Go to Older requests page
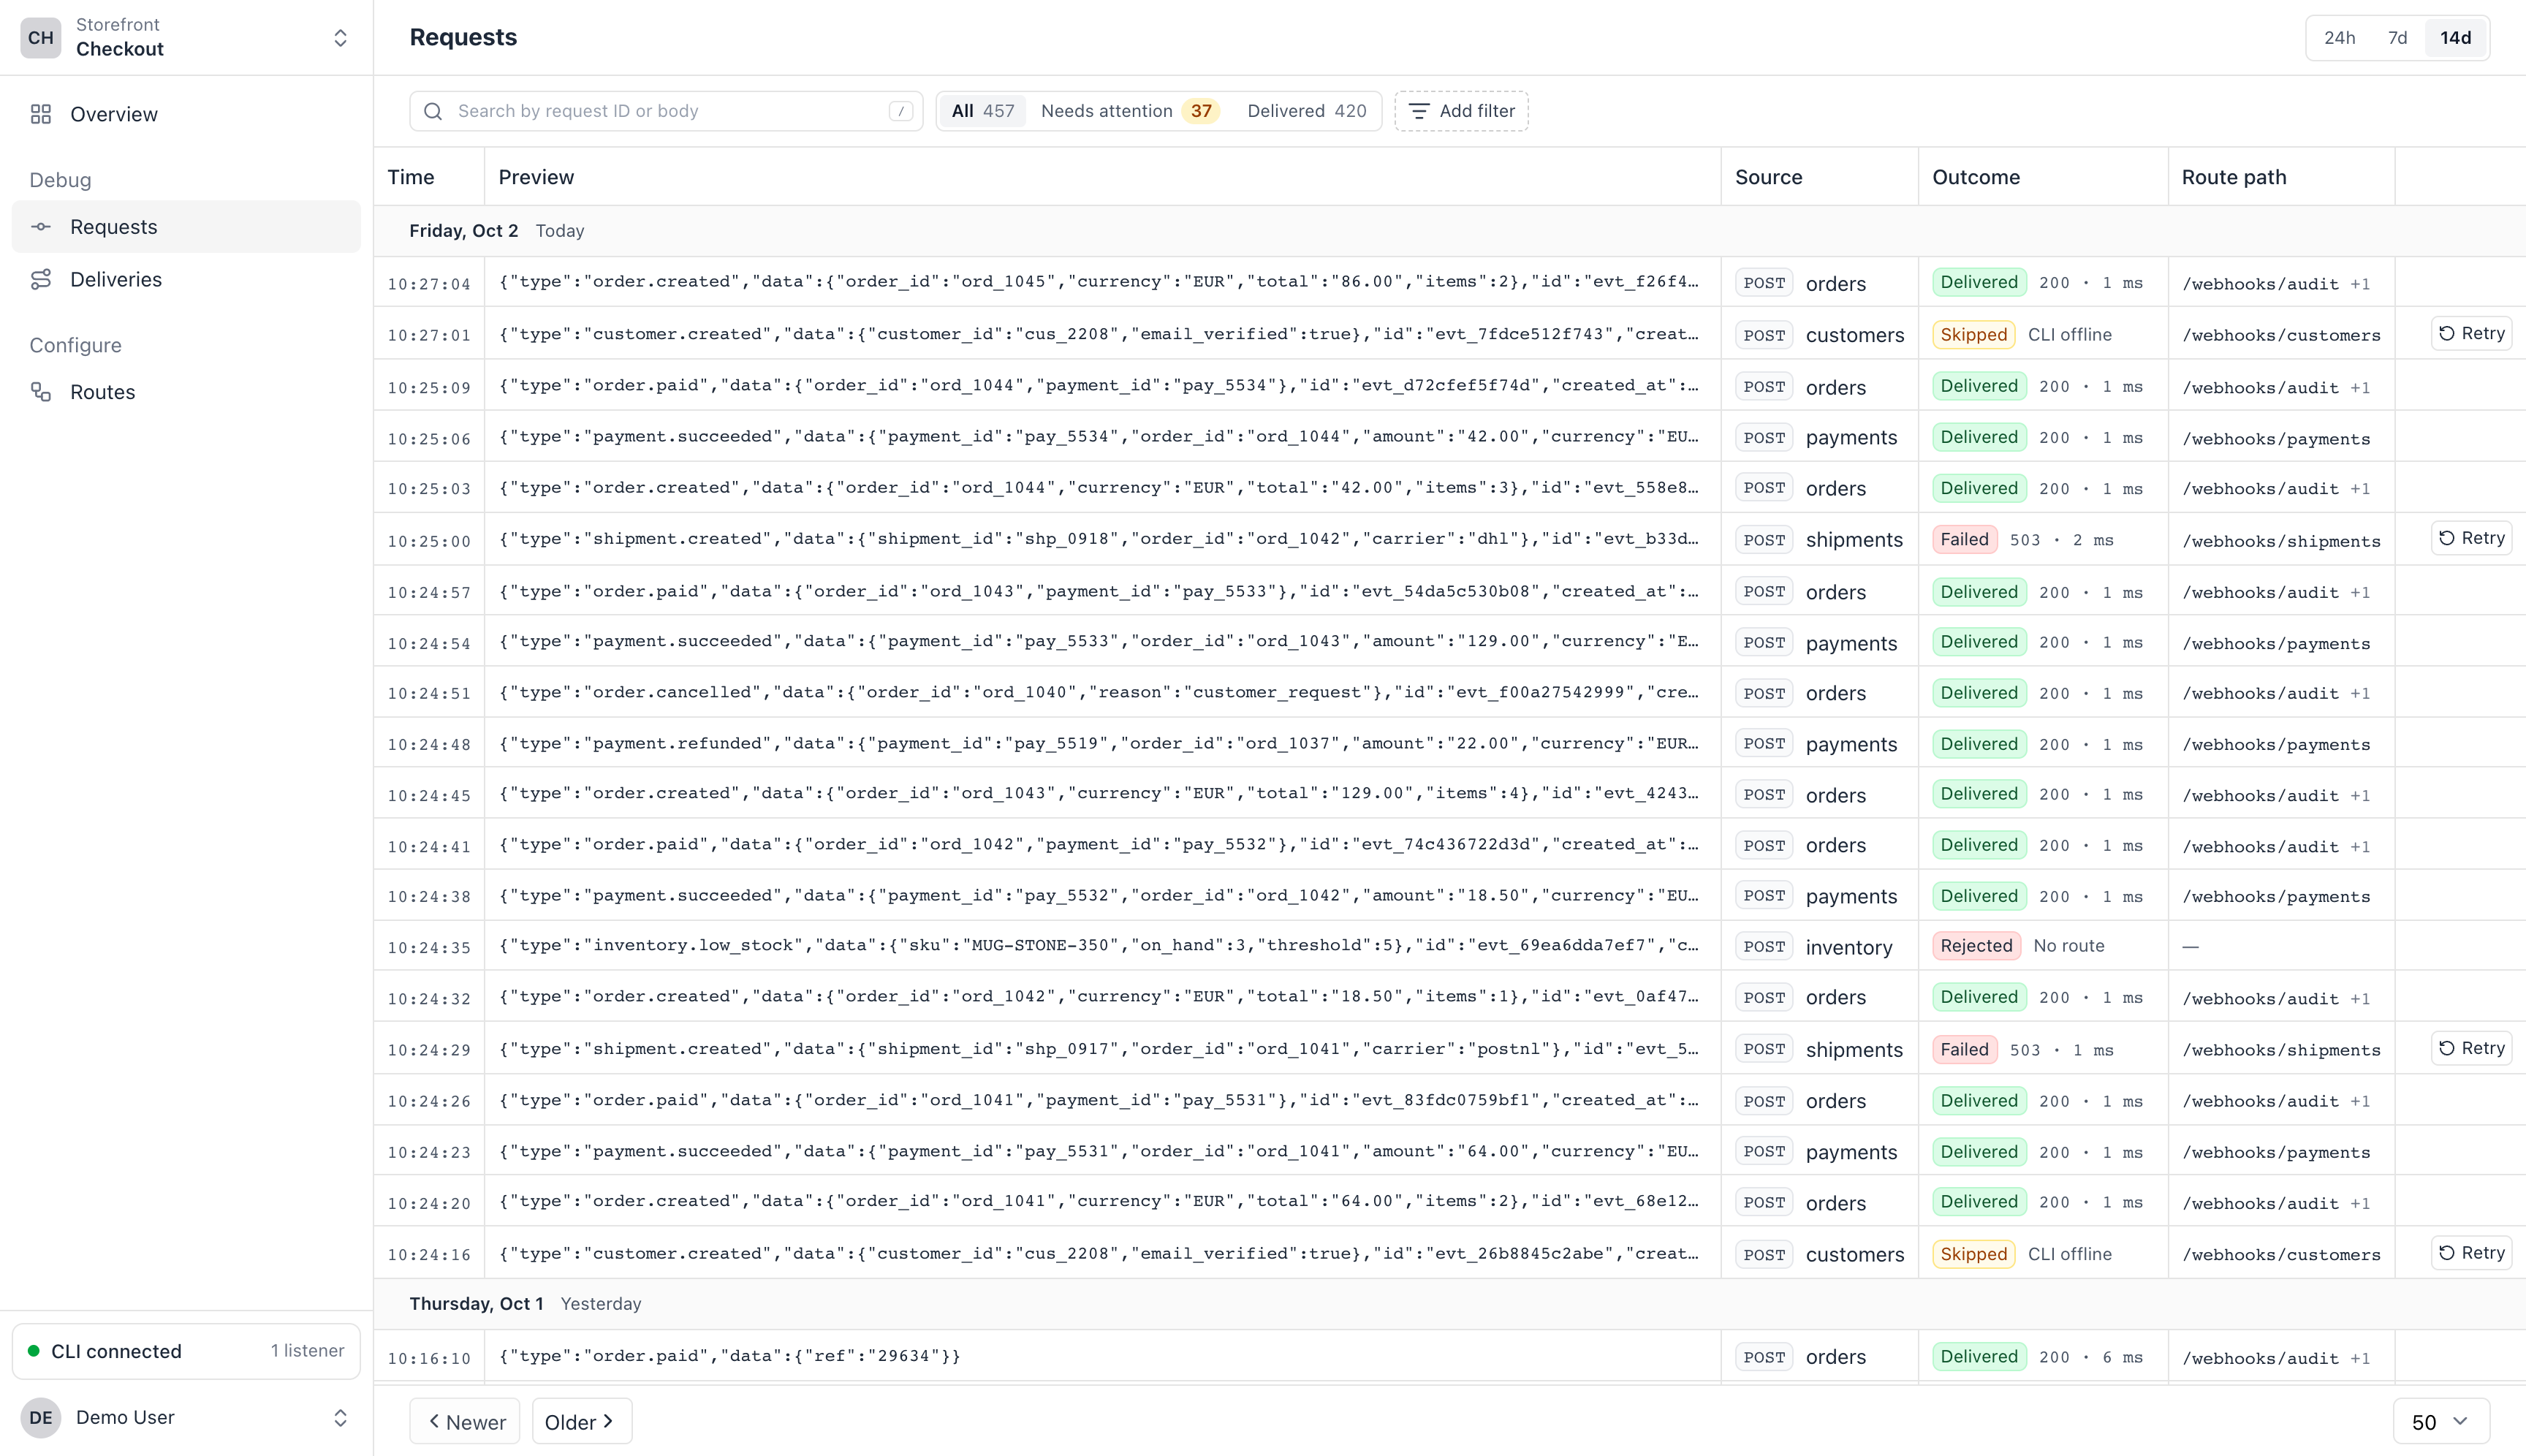 582,1421
